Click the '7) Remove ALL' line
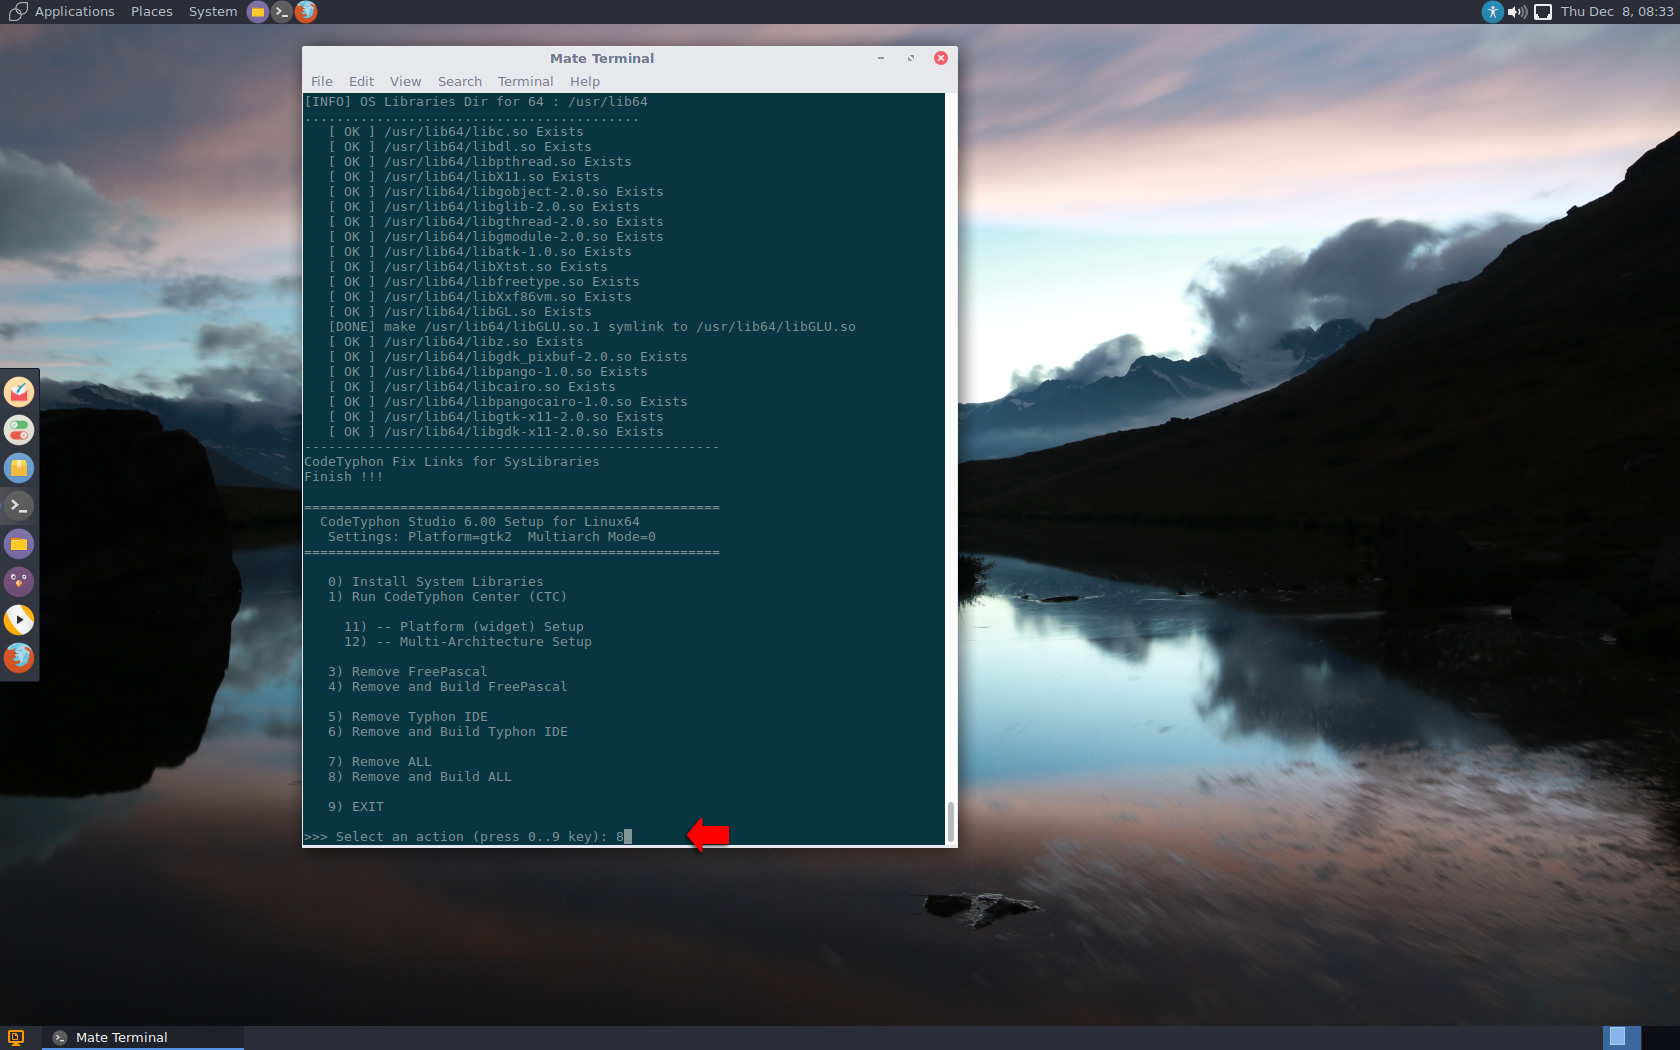This screenshot has width=1680, height=1050. (x=380, y=762)
